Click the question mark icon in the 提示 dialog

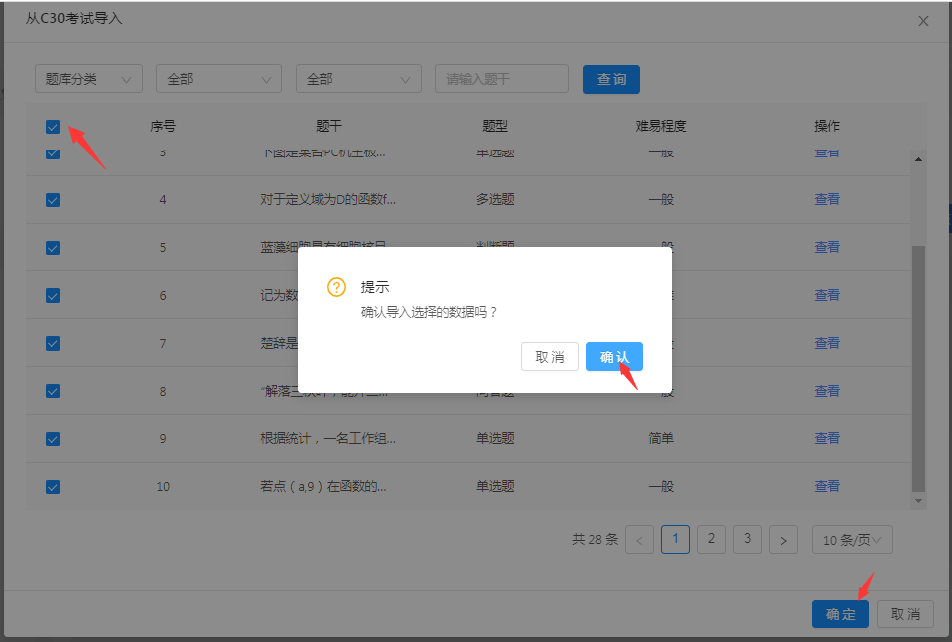pyautogui.click(x=333, y=286)
